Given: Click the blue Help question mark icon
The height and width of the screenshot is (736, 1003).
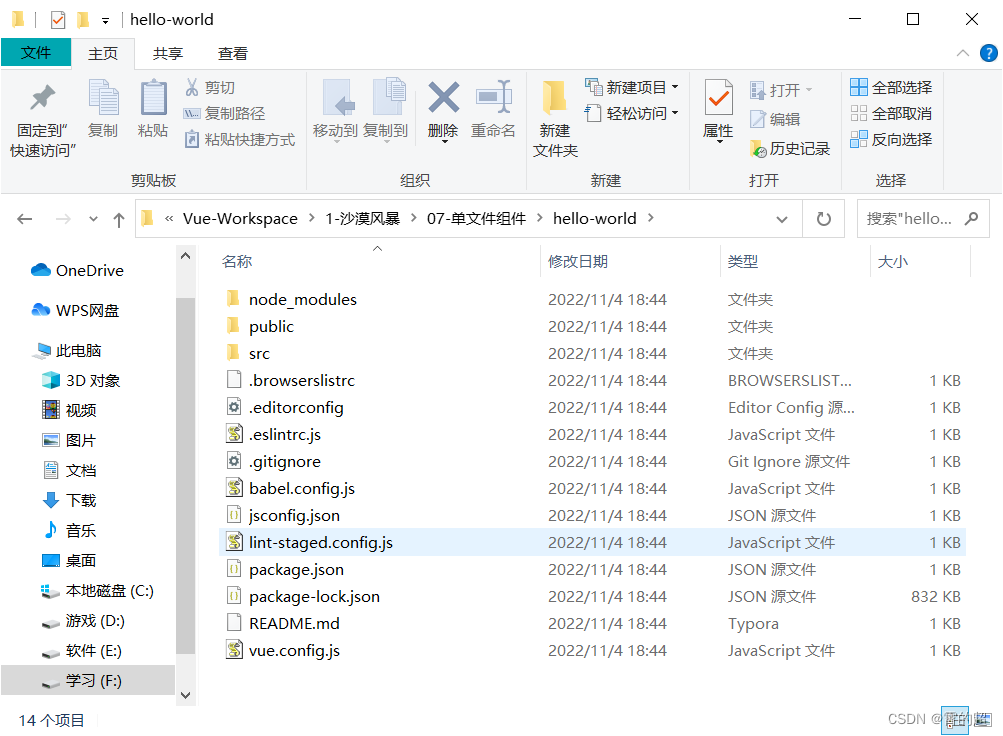Looking at the screenshot, I should tap(988, 53).
